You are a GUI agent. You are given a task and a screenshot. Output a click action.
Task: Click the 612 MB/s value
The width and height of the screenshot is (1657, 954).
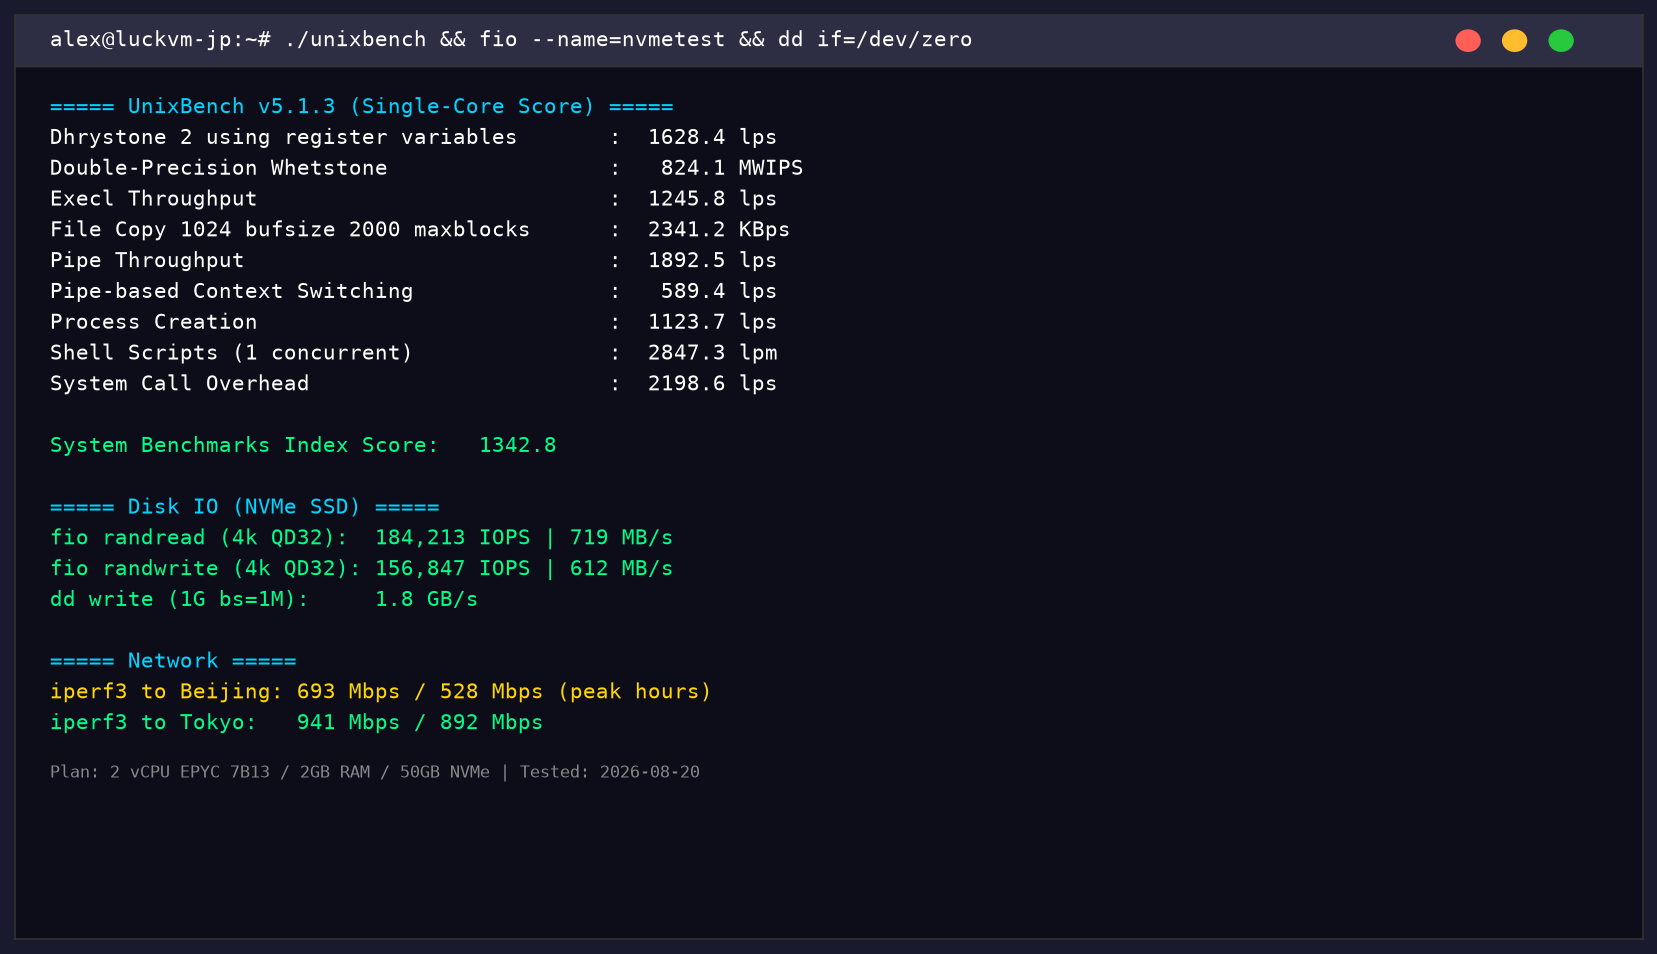pyautogui.click(x=621, y=568)
